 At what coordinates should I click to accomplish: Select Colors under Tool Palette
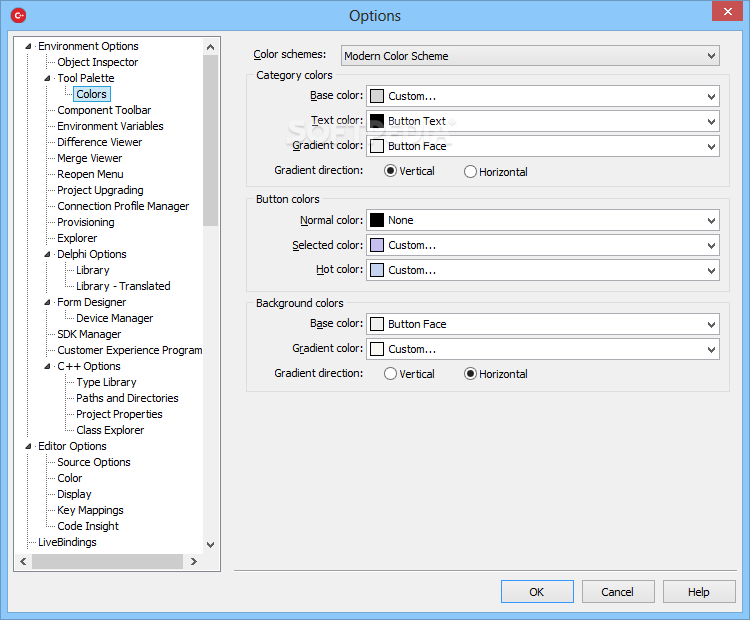pos(91,94)
